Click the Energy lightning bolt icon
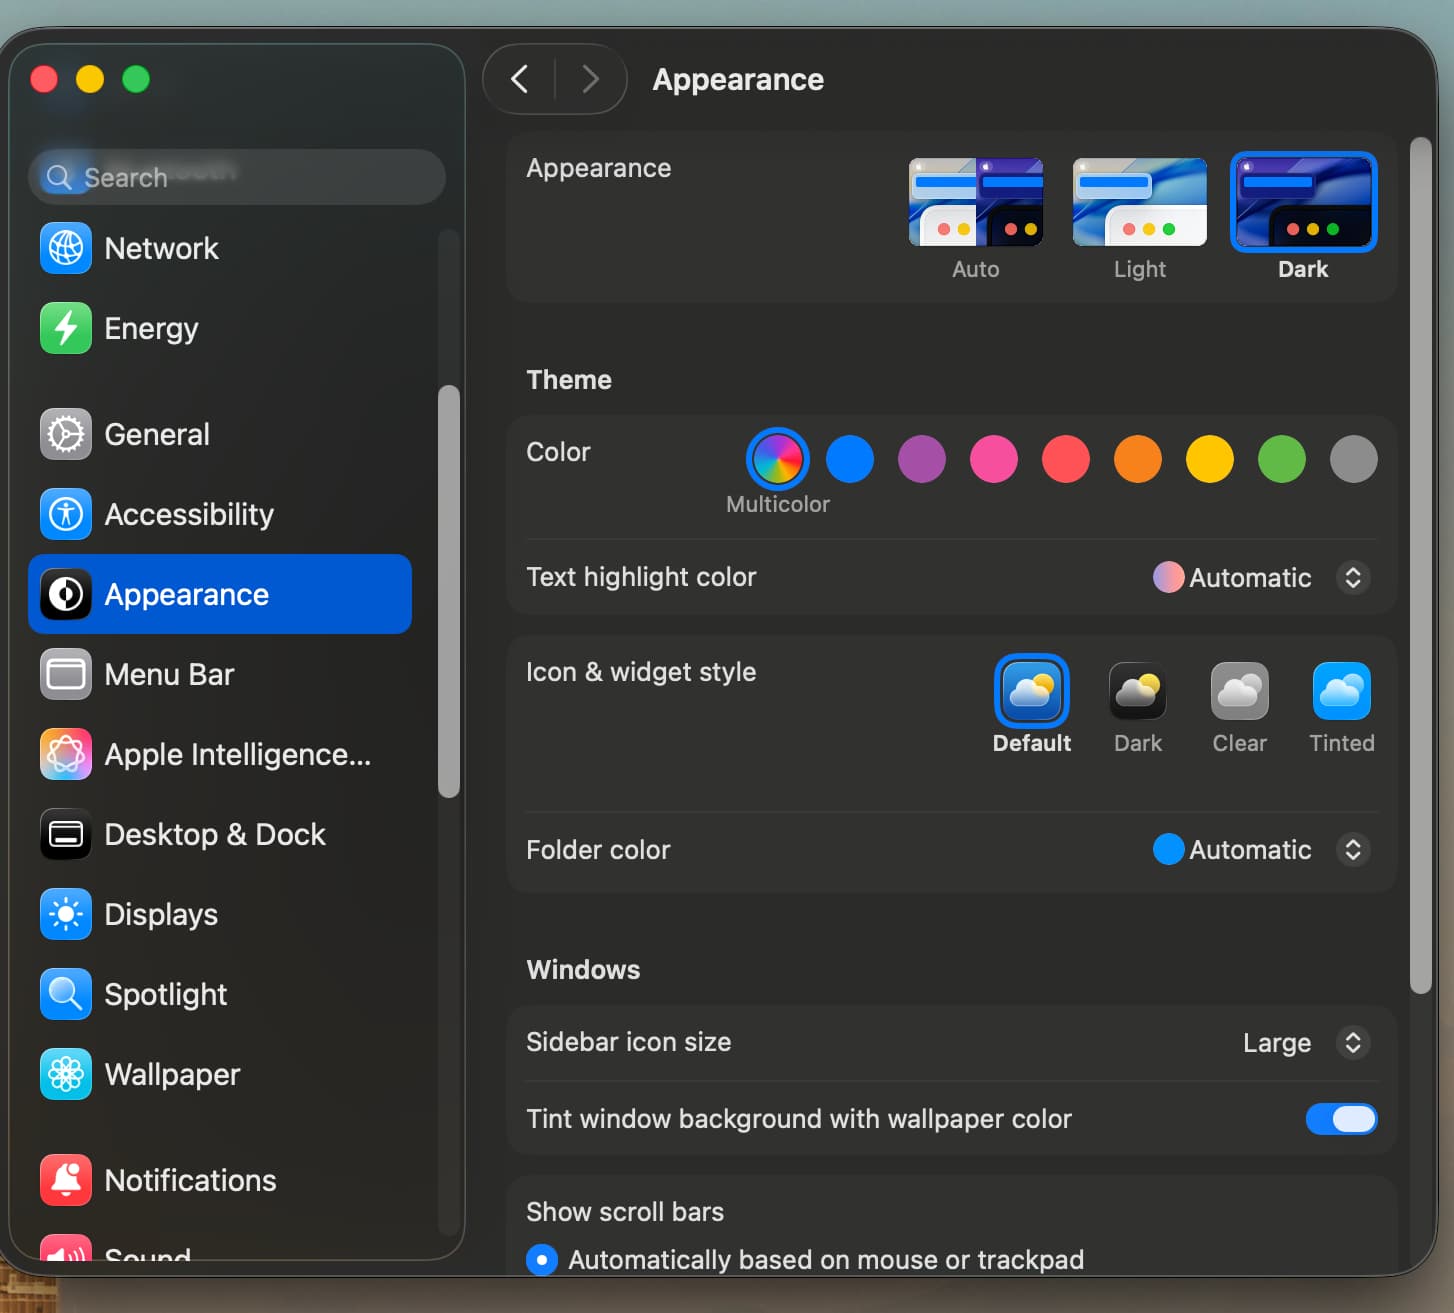Viewport: 1454px width, 1313px height. [x=66, y=328]
